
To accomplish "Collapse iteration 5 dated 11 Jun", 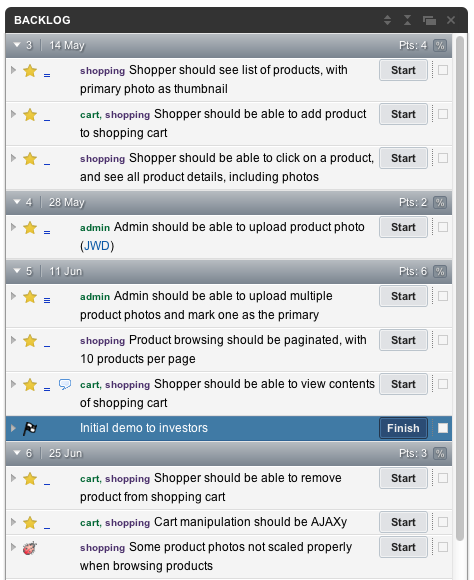I will click(x=17, y=271).
